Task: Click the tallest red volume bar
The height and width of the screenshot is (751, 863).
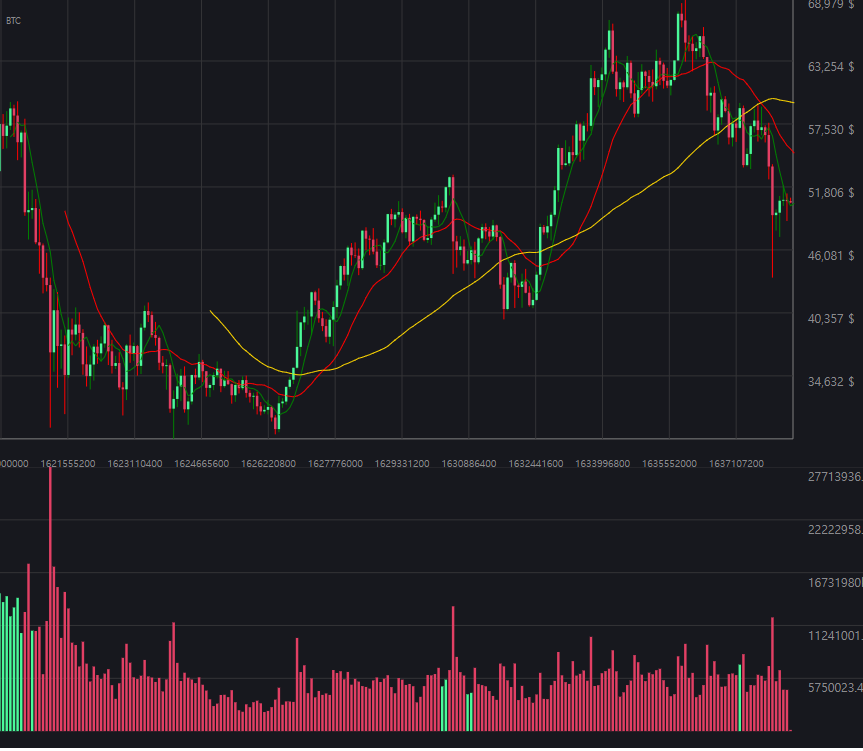Action: tap(50, 599)
